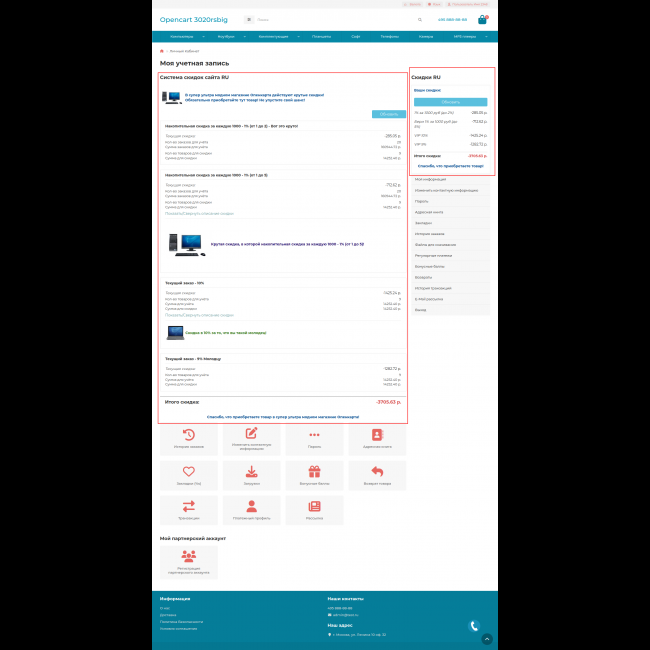Open the shopping cart icon in header
Viewport: 650px width, 650px height.
click(x=482, y=19)
